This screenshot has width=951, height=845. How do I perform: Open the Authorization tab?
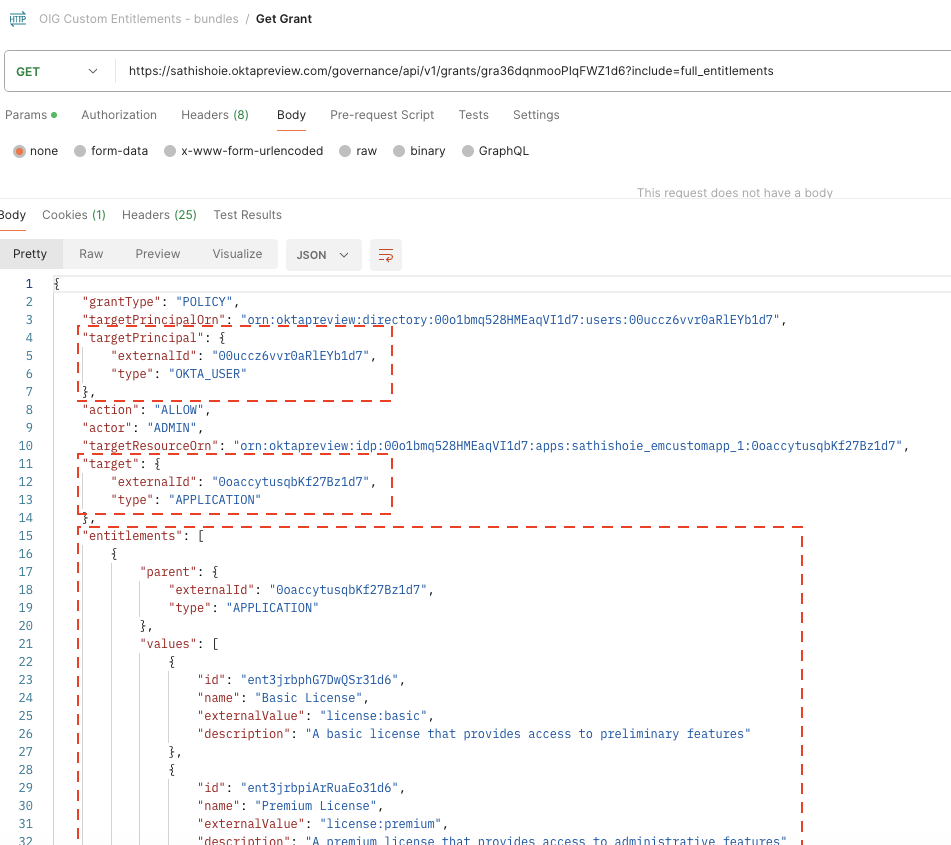coord(119,115)
